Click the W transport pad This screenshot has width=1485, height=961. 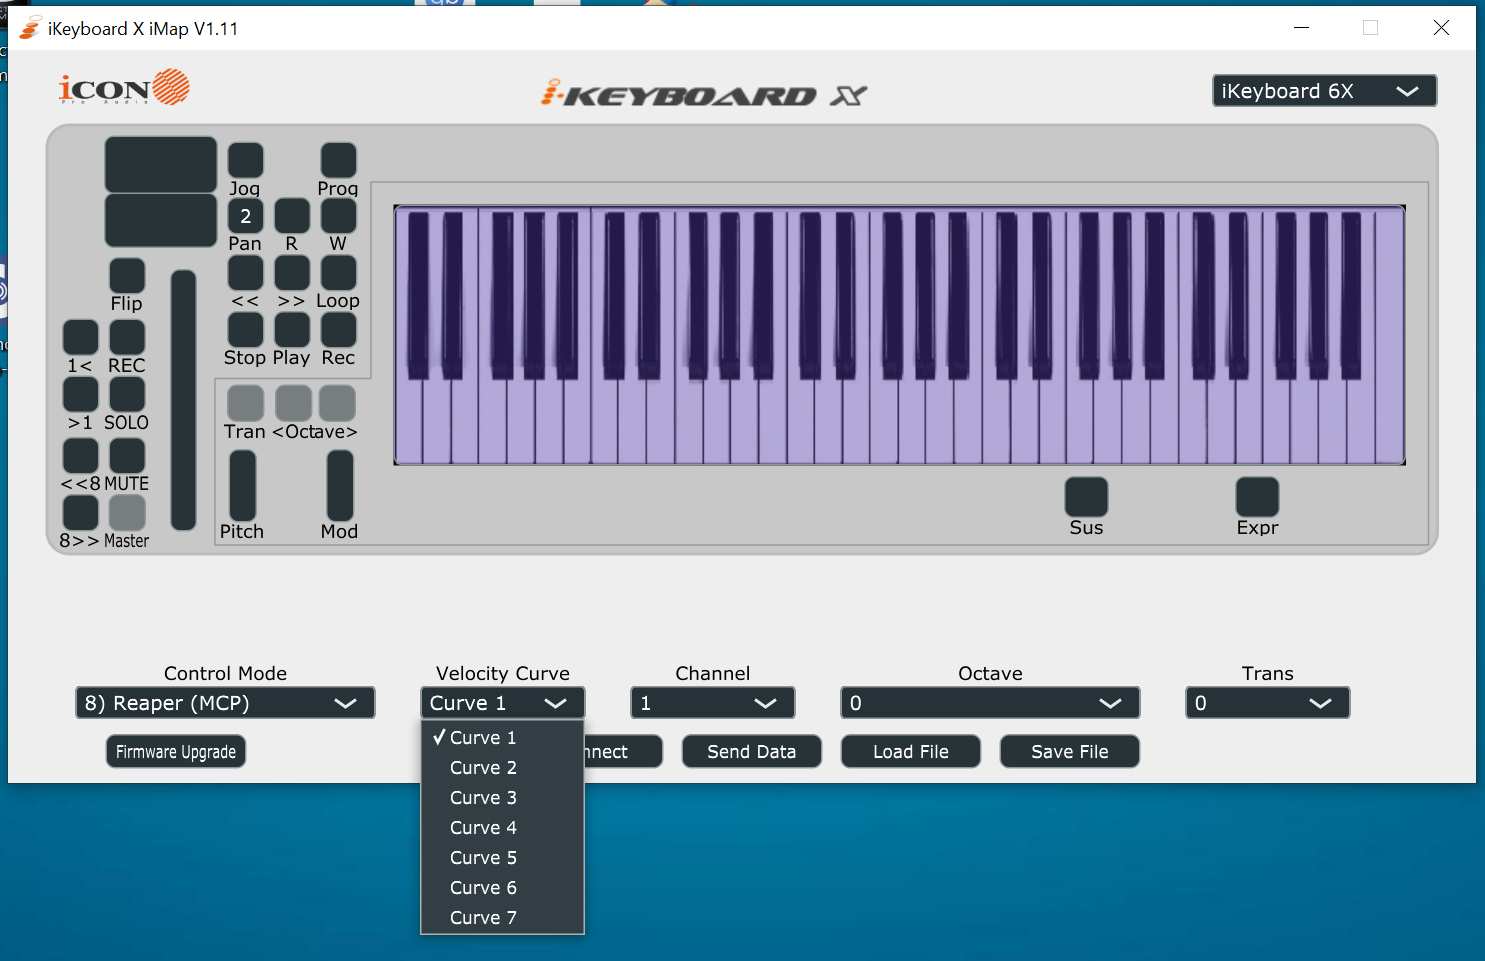pos(338,216)
